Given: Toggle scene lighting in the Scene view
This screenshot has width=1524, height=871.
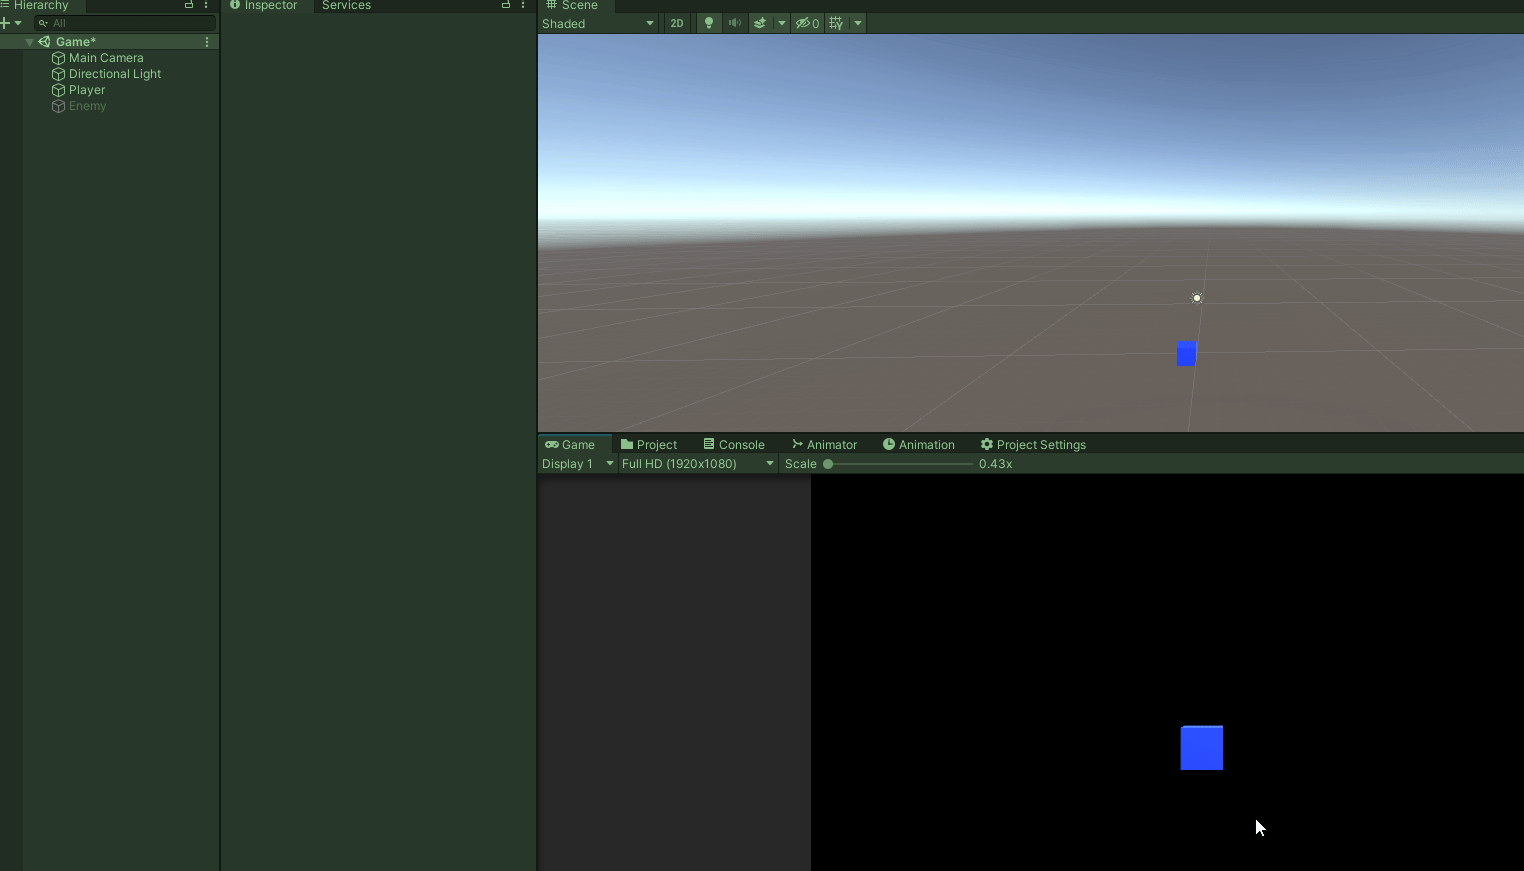Looking at the screenshot, I should pos(709,23).
